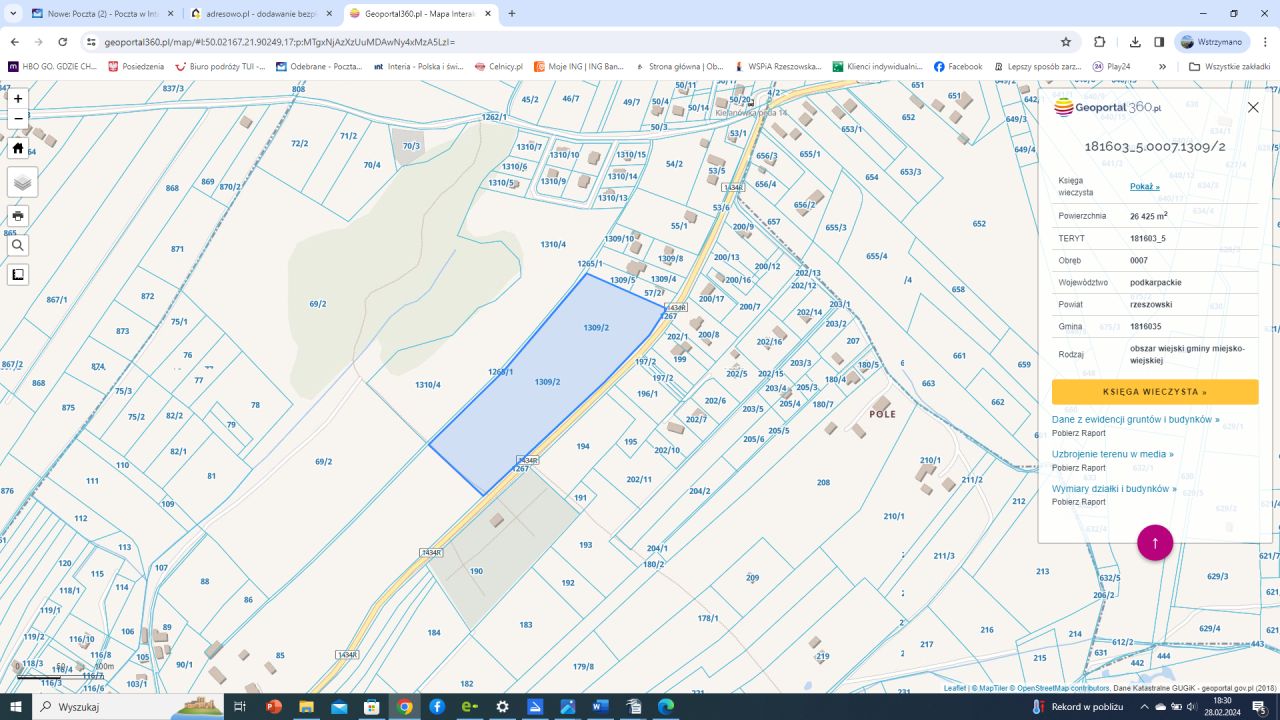Close the Geoportal360 parcel info panel
The width and height of the screenshot is (1280, 720).
1253,107
